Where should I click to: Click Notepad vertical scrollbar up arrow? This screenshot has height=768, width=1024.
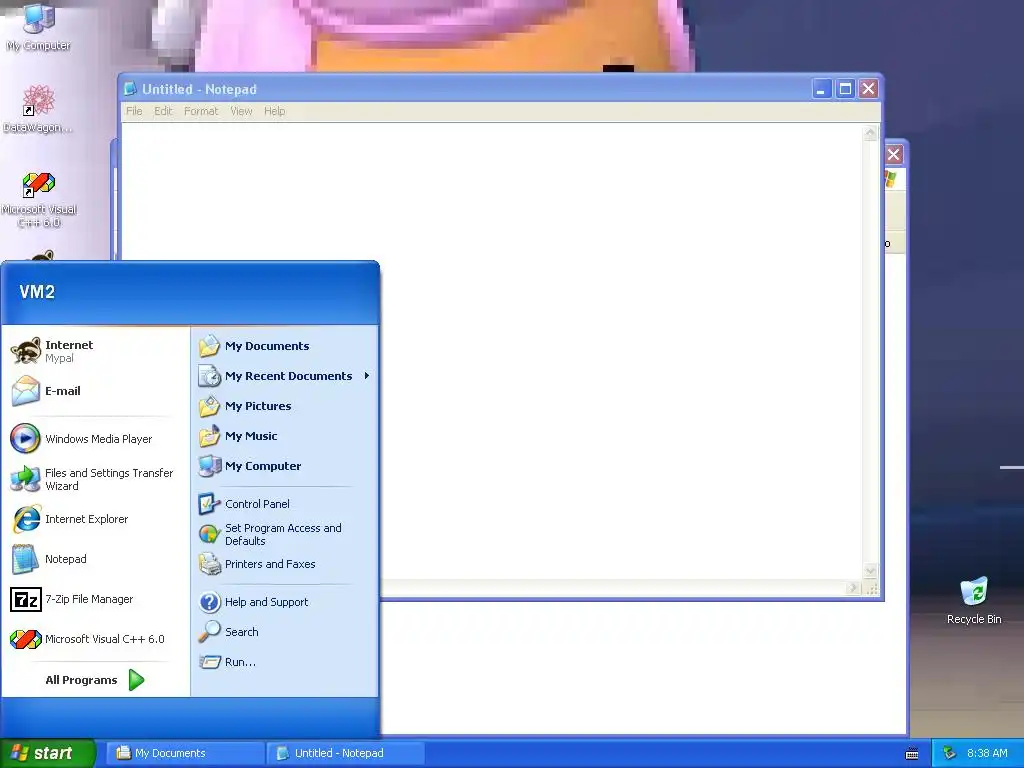(871, 133)
